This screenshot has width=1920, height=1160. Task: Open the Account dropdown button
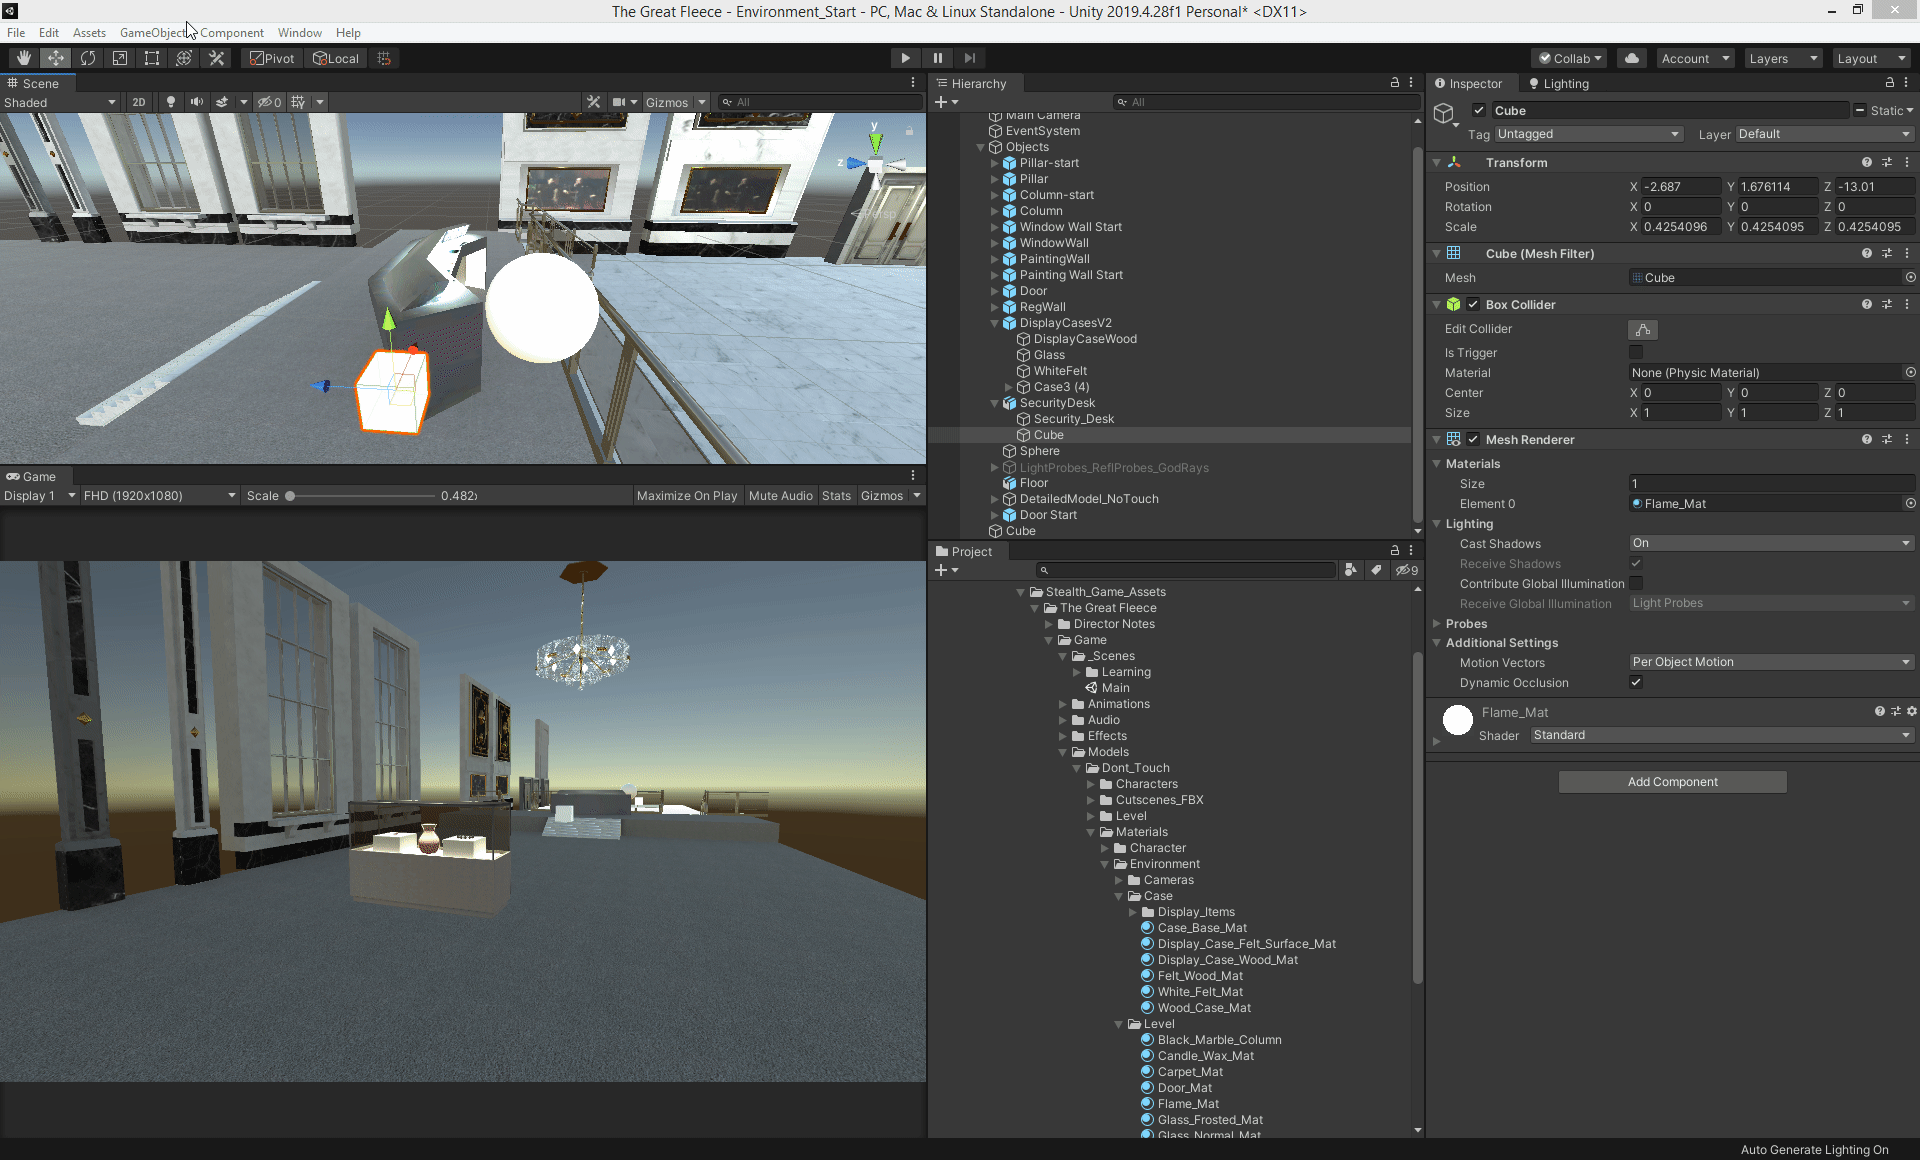[1695, 58]
